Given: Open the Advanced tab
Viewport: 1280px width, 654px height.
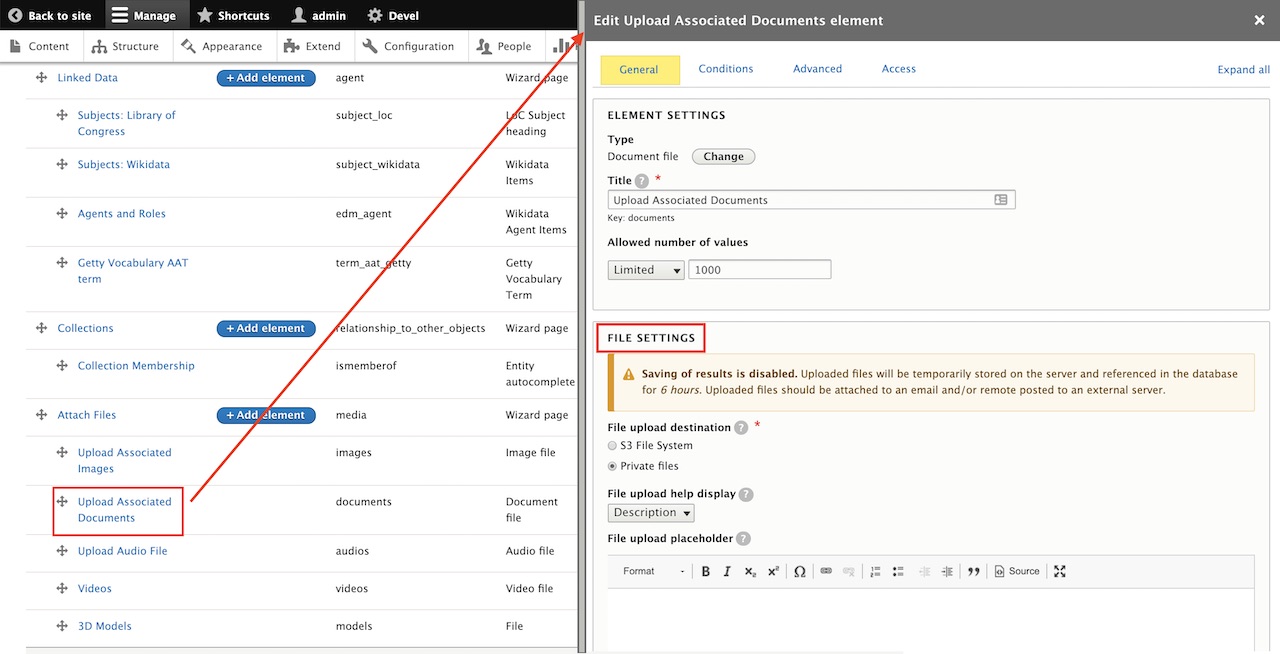Looking at the screenshot, I should (x=817, y=69).
